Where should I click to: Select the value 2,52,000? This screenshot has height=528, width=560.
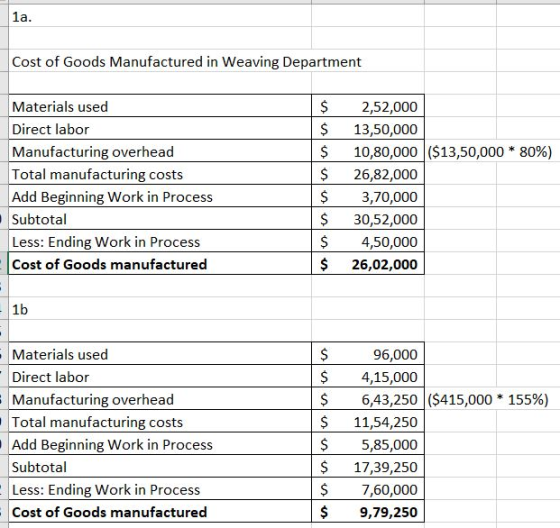[x=389, y=107]
